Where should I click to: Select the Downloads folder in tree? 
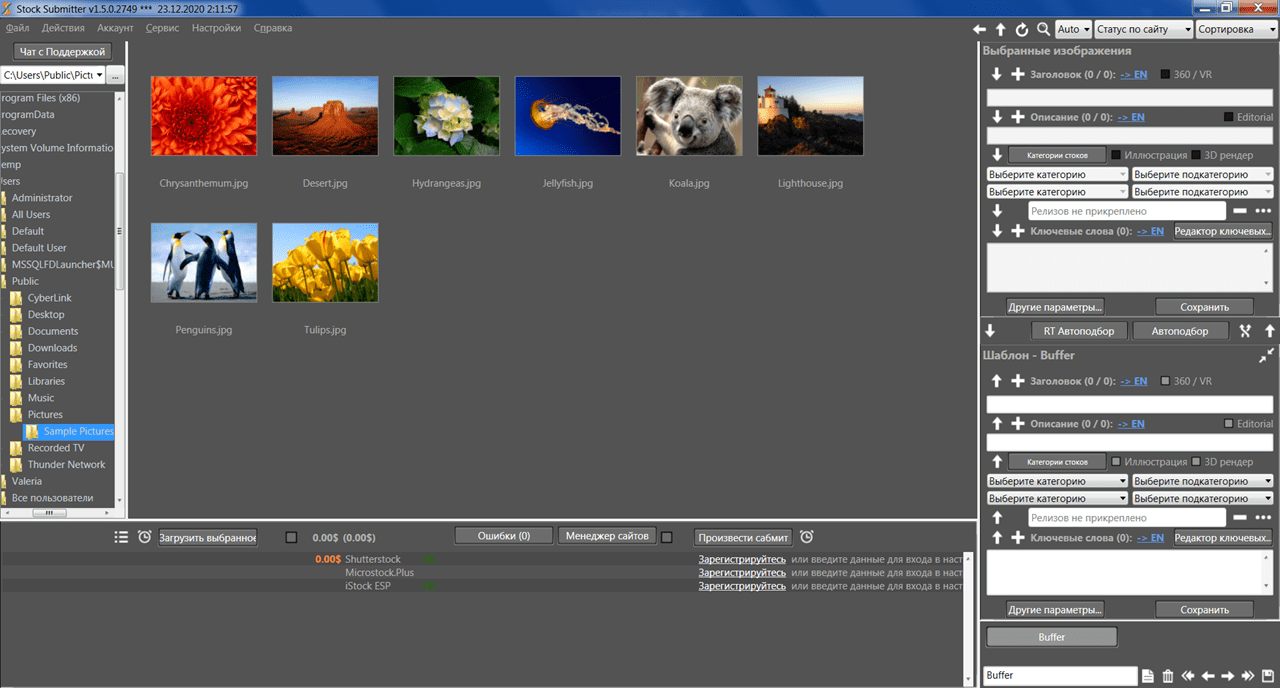[x=52, y=348]
